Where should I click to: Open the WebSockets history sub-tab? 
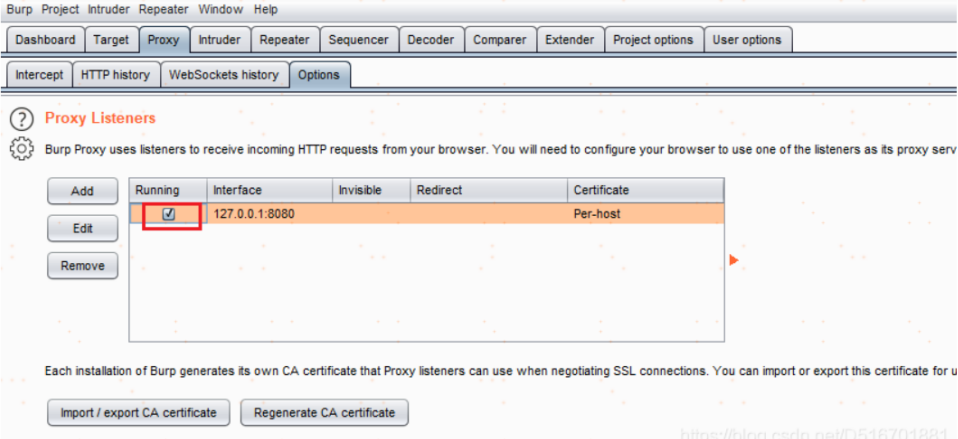(x=224, y=75)
